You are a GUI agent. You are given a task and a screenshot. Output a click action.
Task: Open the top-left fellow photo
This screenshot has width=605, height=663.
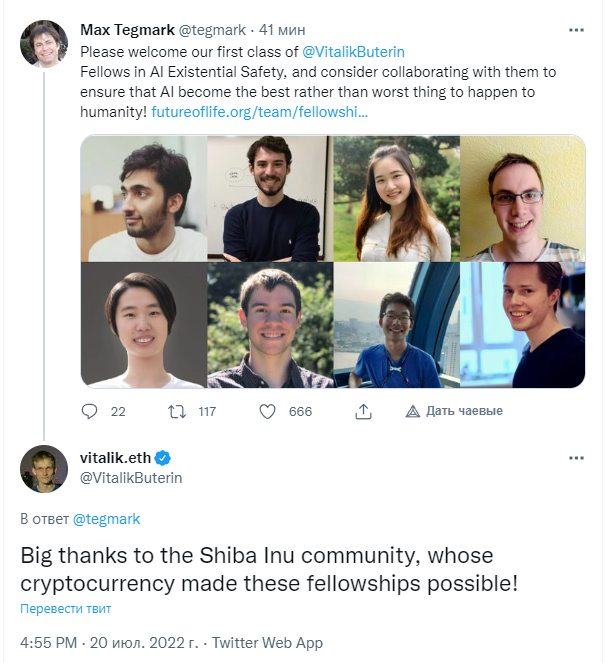tap(144, 198)
